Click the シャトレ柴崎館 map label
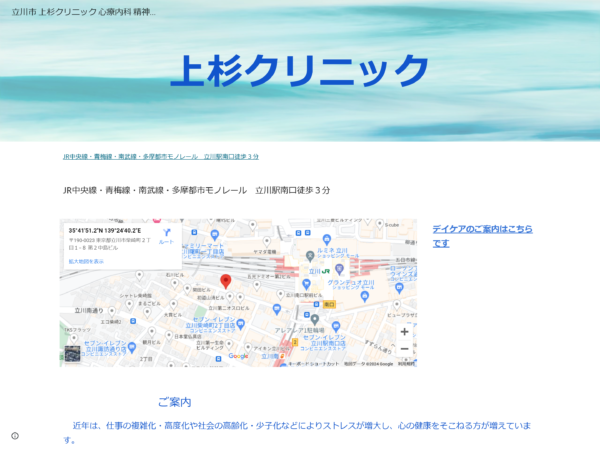This screenshot has width=600, height=450. point(135,296)
